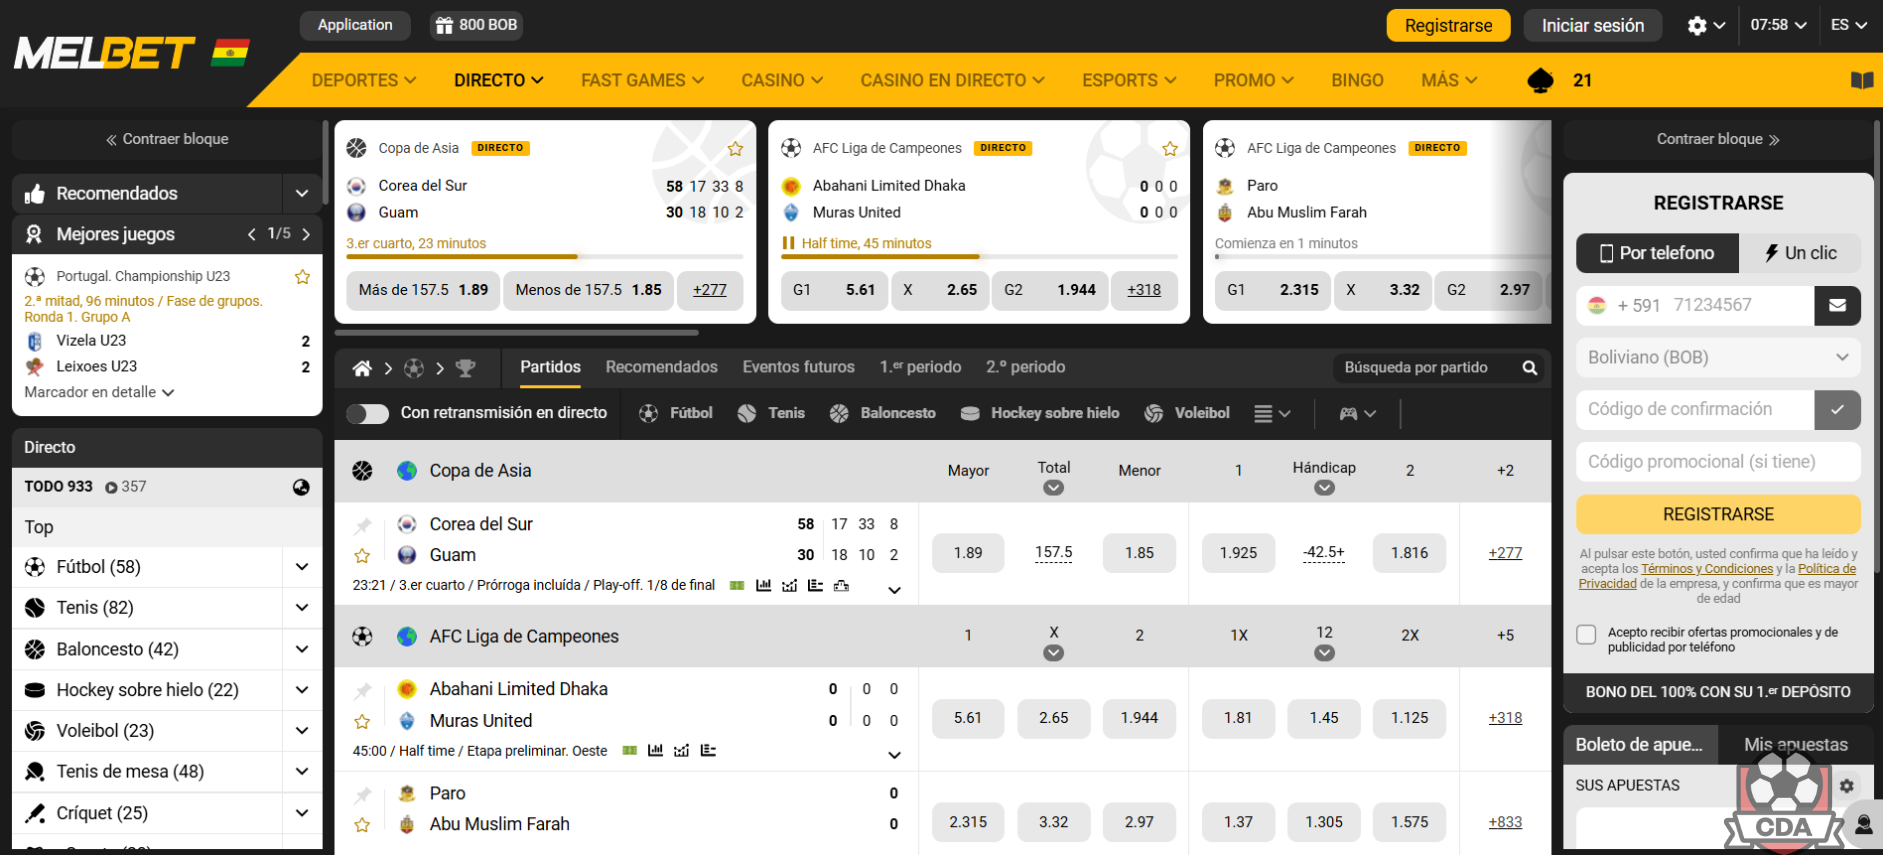Expand Fútbol (58) in sidebar

point(302,567)
